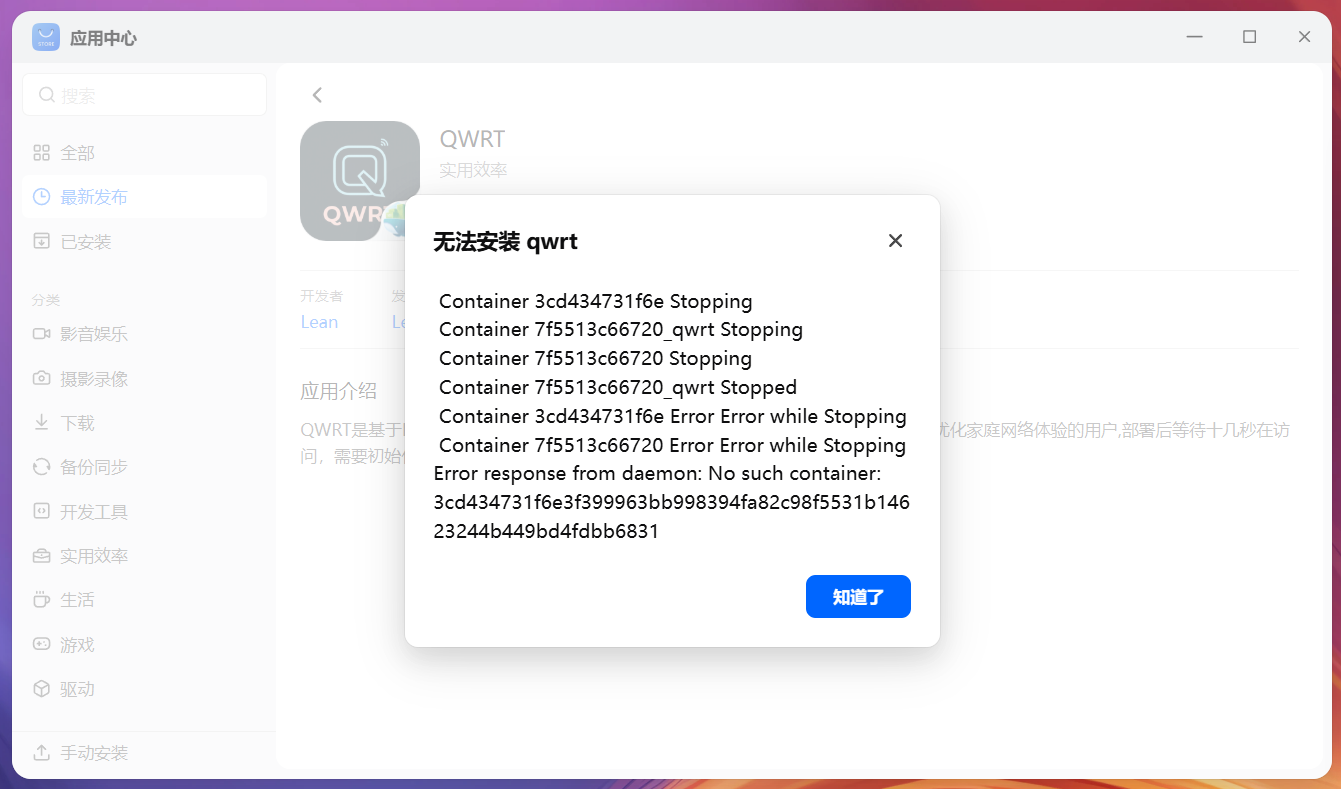
Task: Select the 最新发布 sidebar item
Action: (144, 197)
